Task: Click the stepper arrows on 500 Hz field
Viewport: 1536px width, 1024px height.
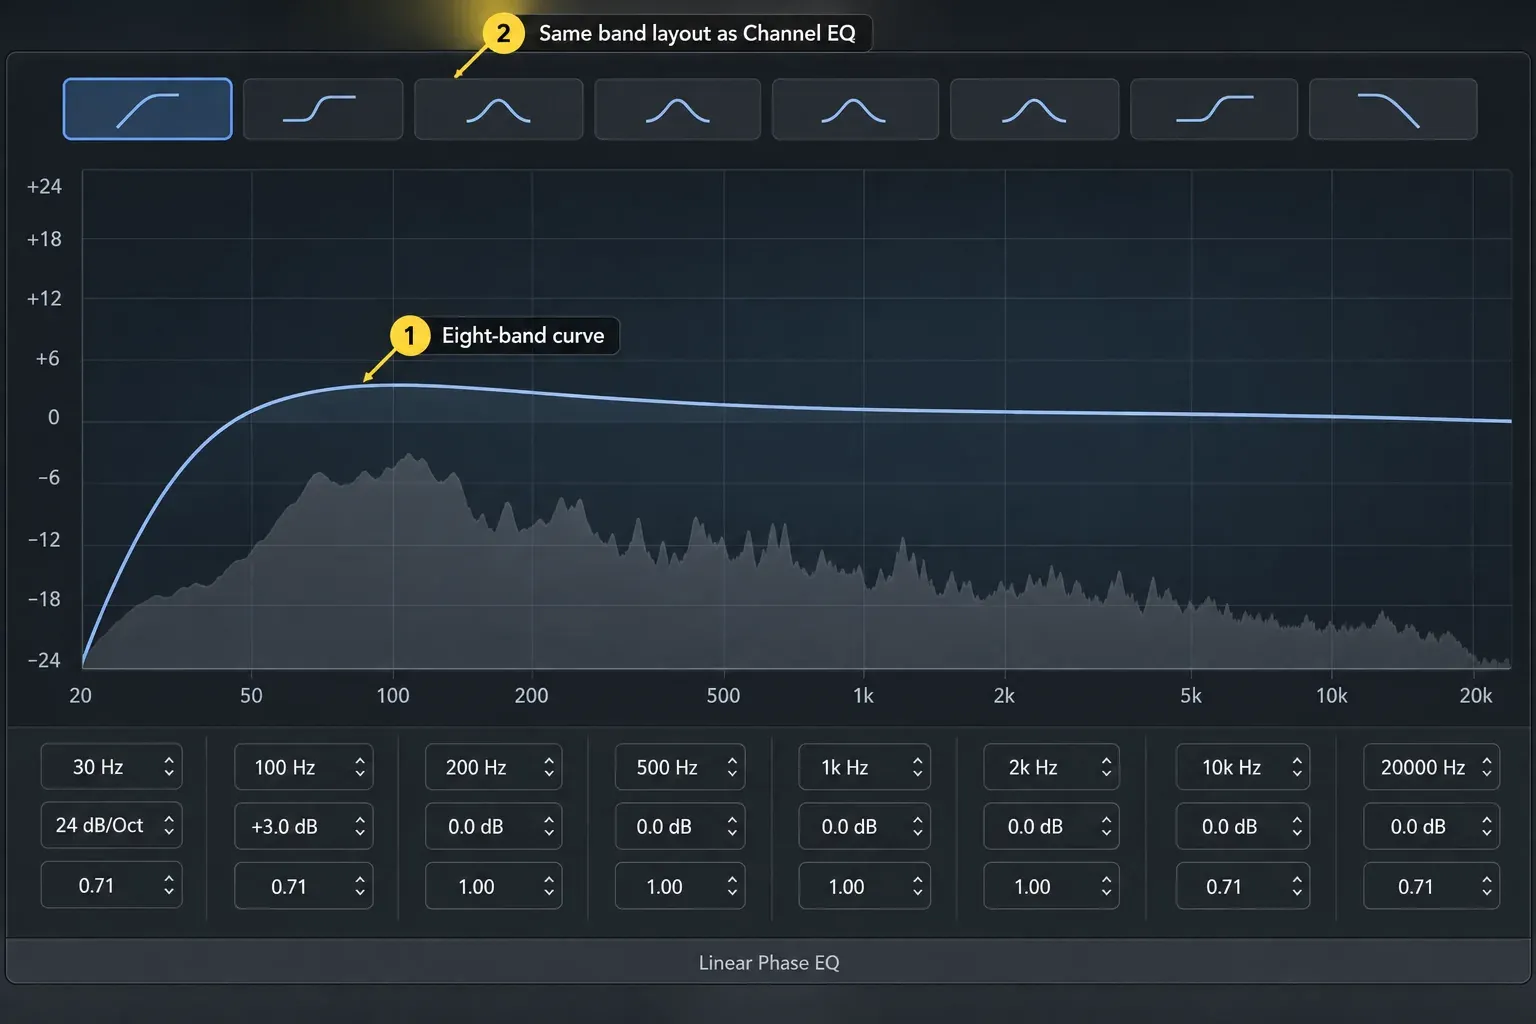Action: tap(732, 767)
